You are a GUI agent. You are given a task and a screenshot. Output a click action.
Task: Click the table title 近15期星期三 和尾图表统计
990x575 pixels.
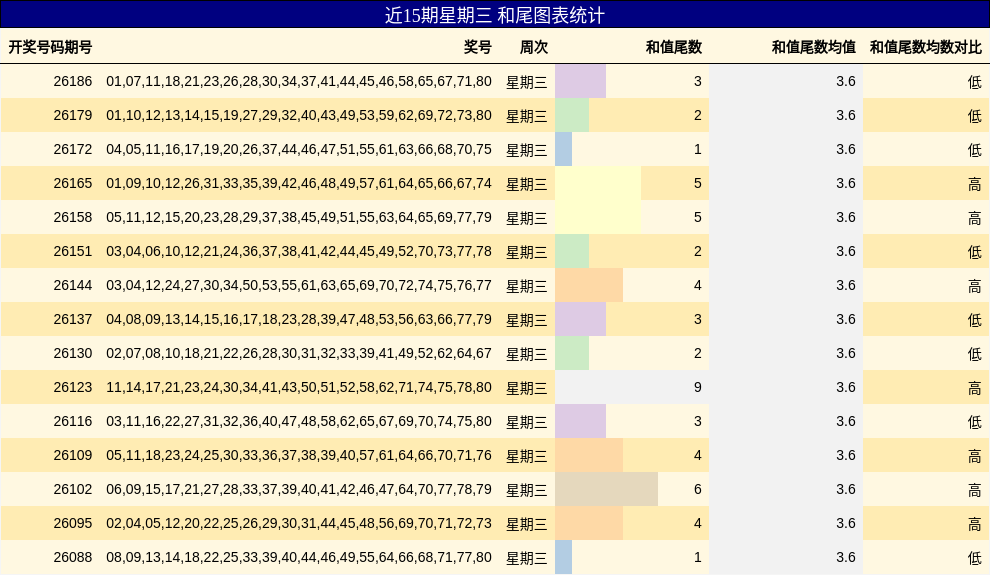[494, 15]
